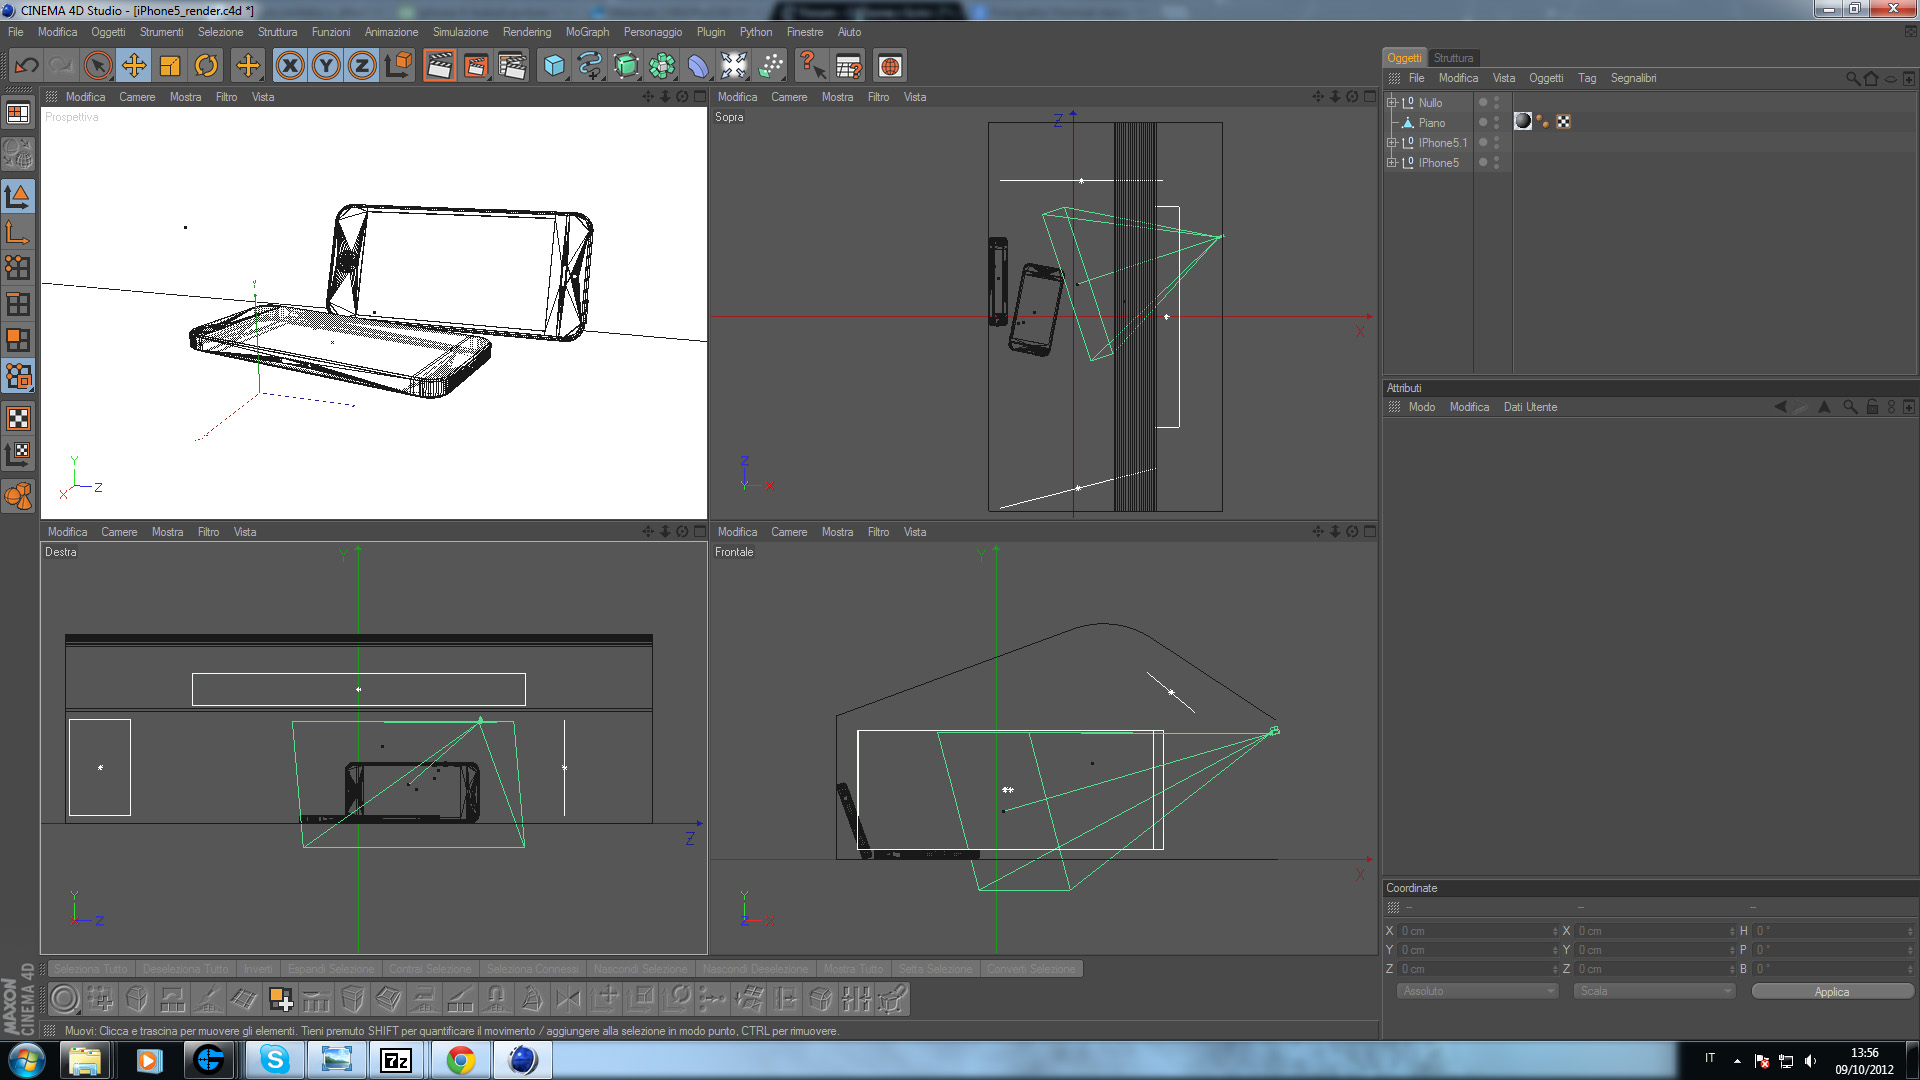Click the Undo arrow icon

click(x=27, y=66)
